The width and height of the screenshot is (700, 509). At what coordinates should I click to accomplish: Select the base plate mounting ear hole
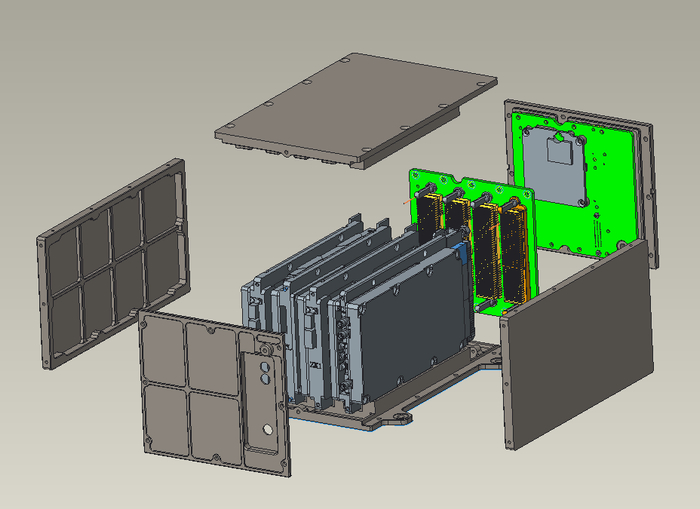click(x=401, y=418)
